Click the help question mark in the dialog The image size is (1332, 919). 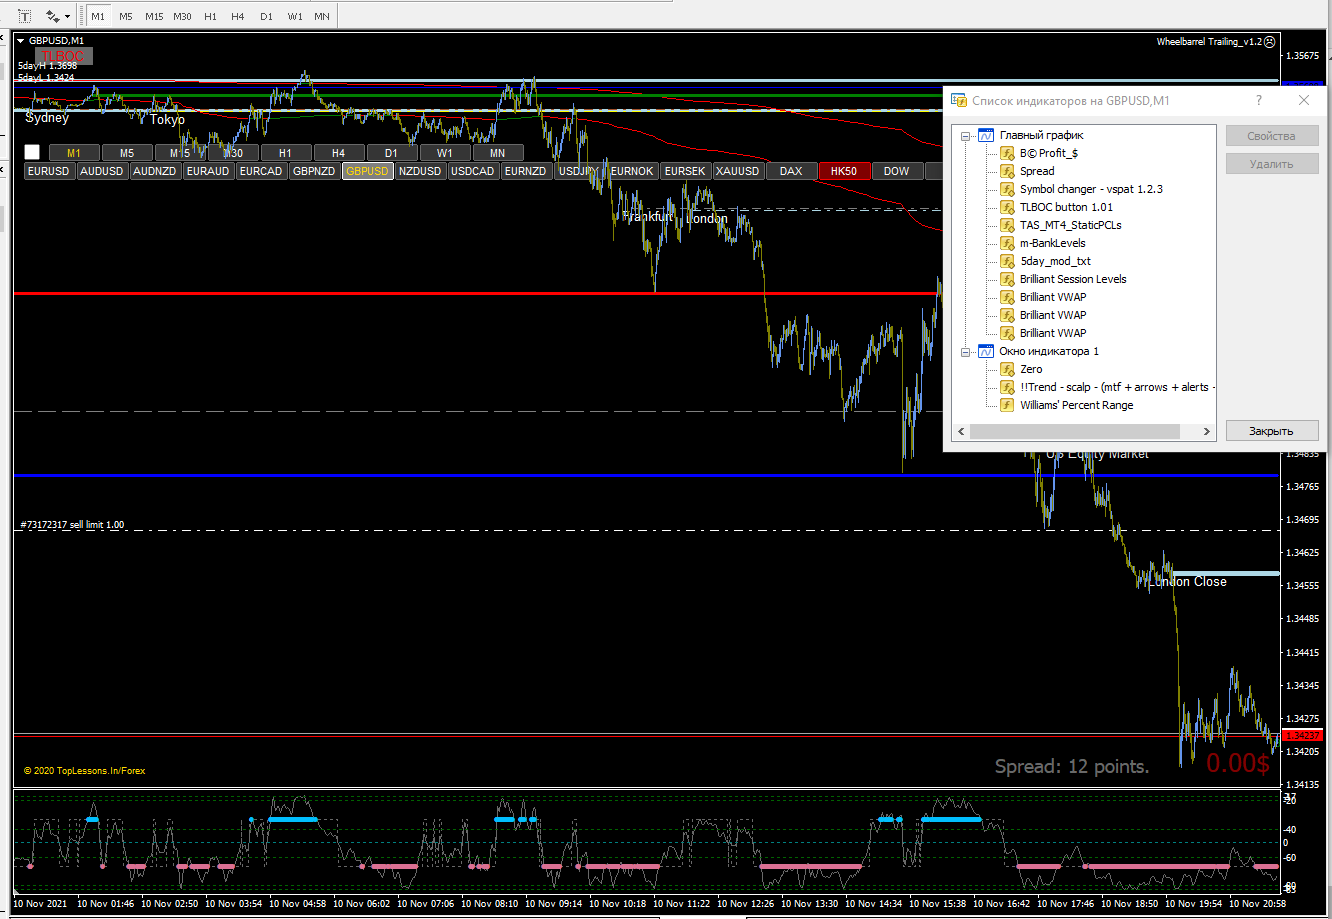[x=1259, y=101]
